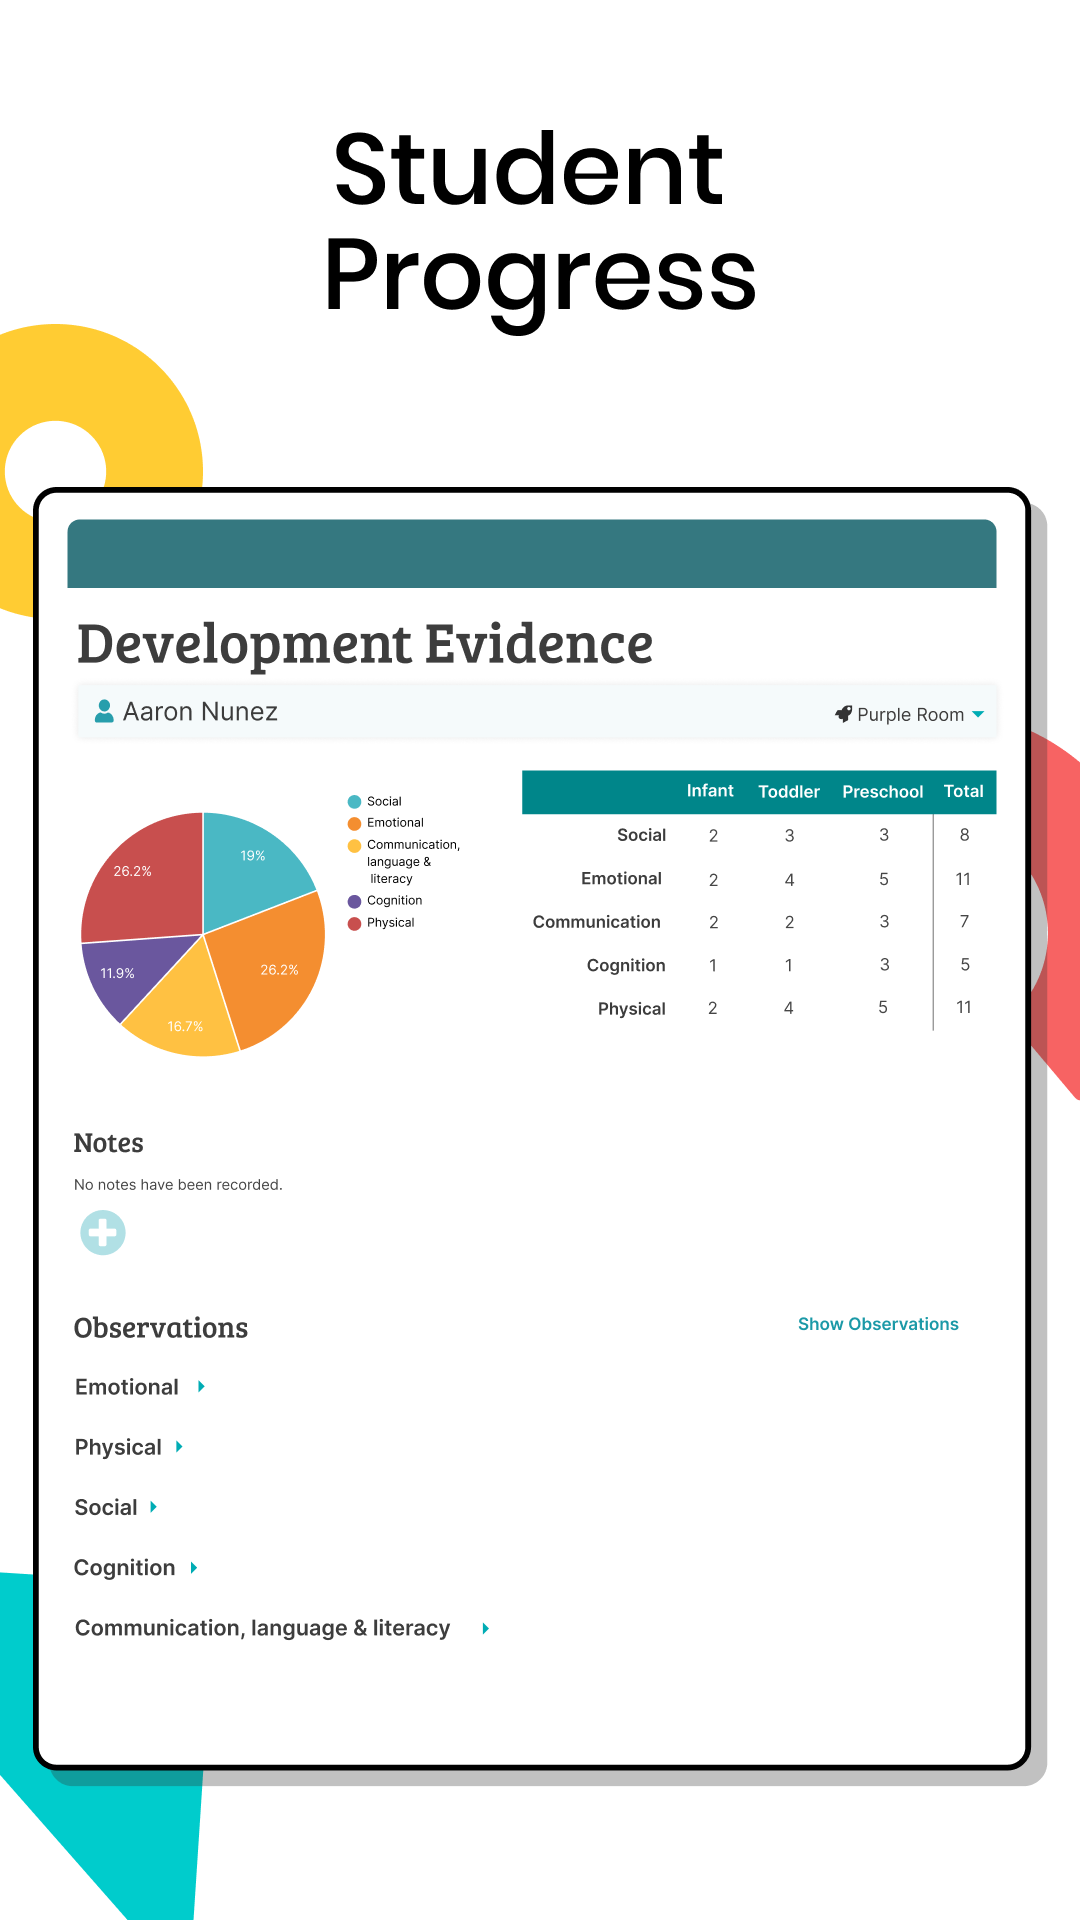The width and height of the screenshot is (1080, 1920).
Task: Click the Show Observations link
Action: [x=878, y=1324]
